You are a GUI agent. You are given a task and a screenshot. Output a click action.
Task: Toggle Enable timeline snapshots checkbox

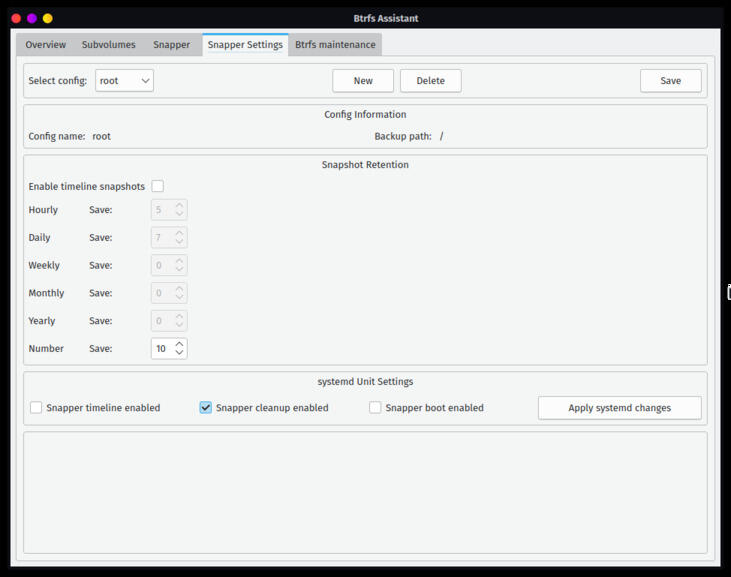158,186
